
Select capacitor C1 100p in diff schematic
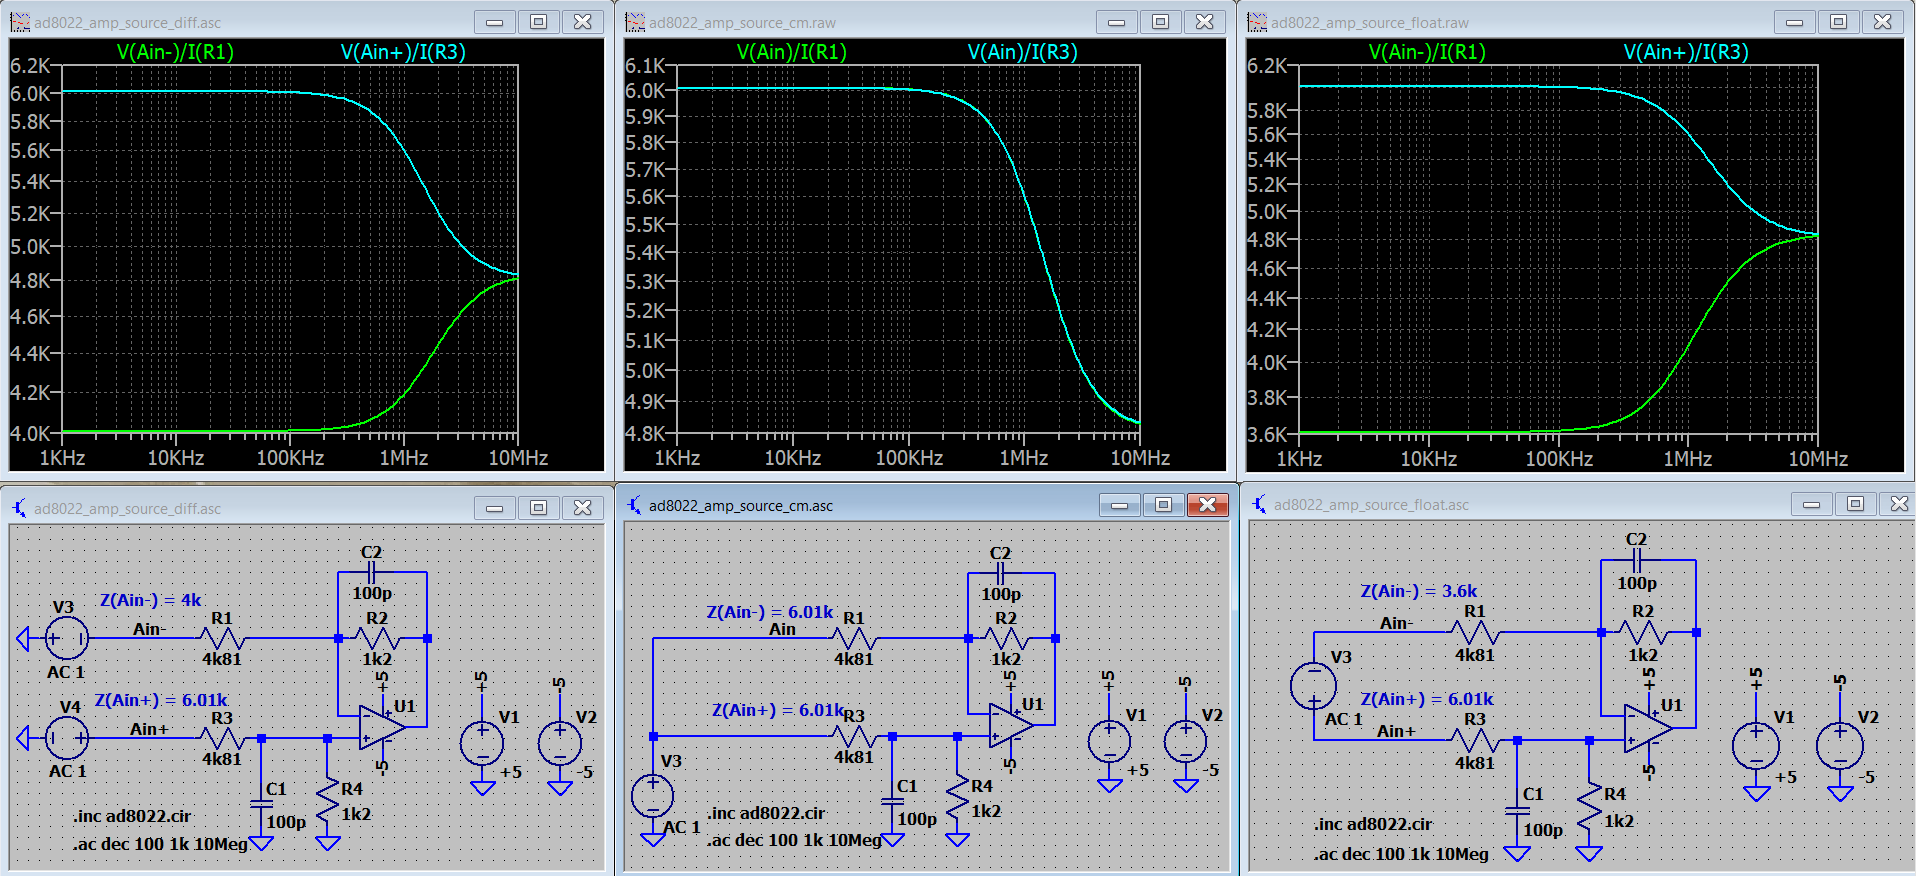point(261,803)
